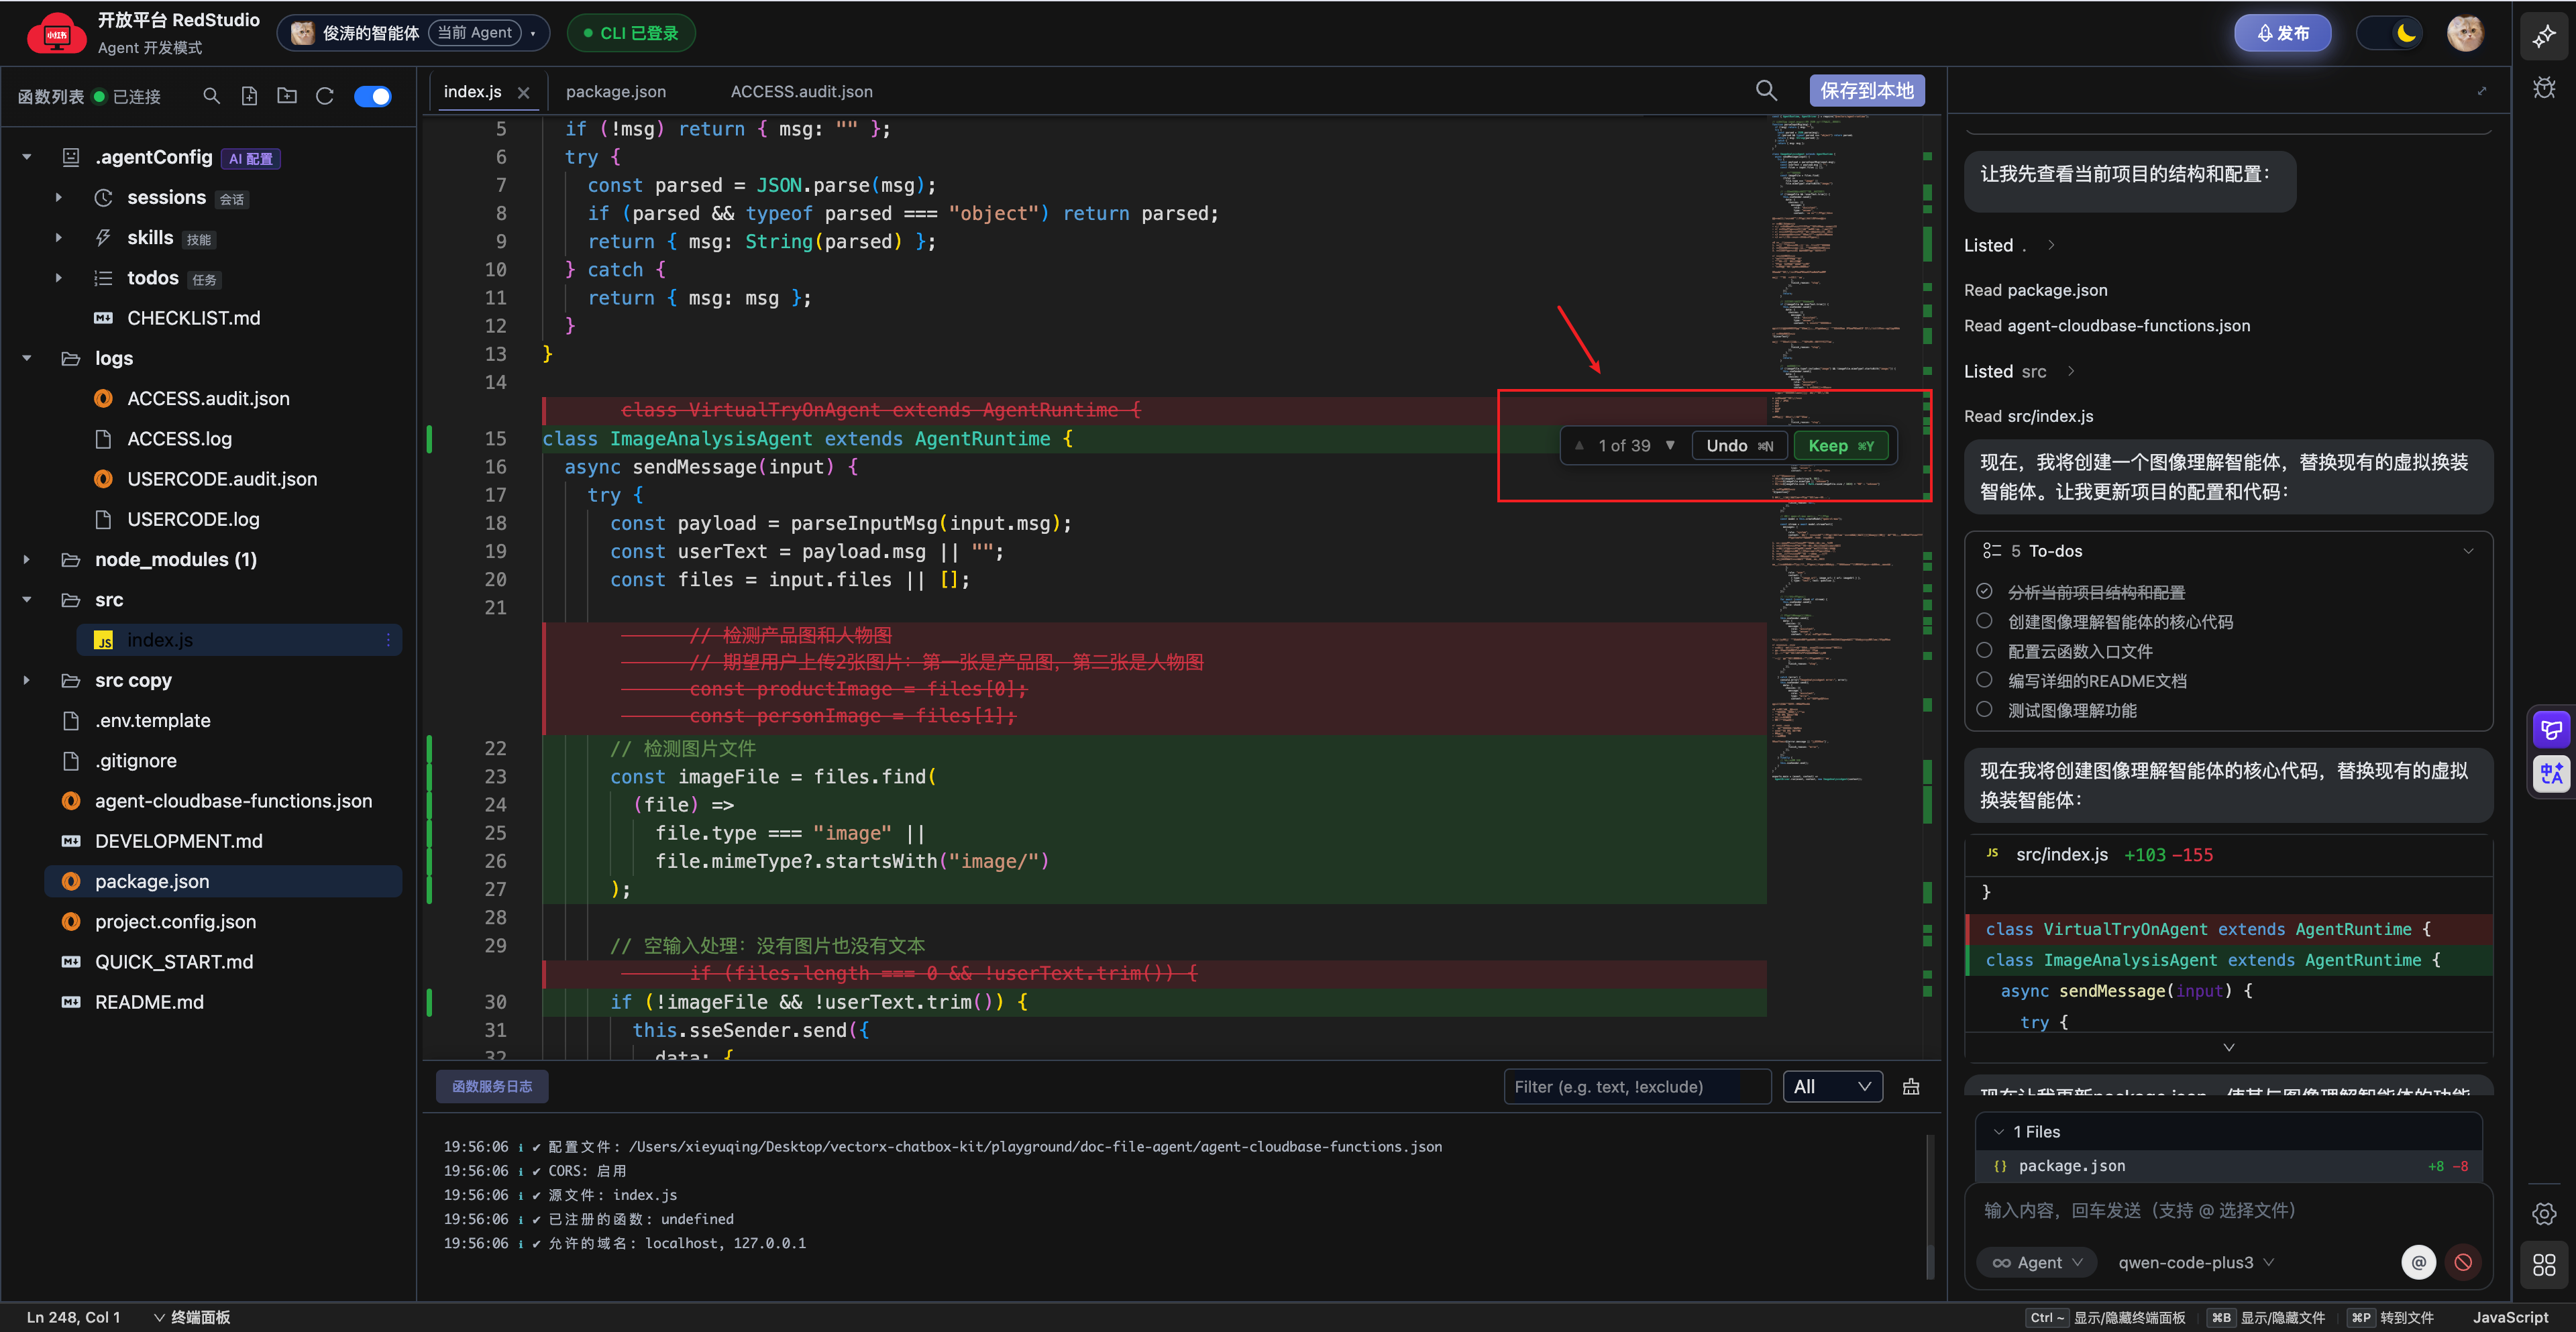Open package.json in the changed files list
The width and height of the screenshot is (2576, 1332).
pyautogui.click(x=2229, y=1166)
